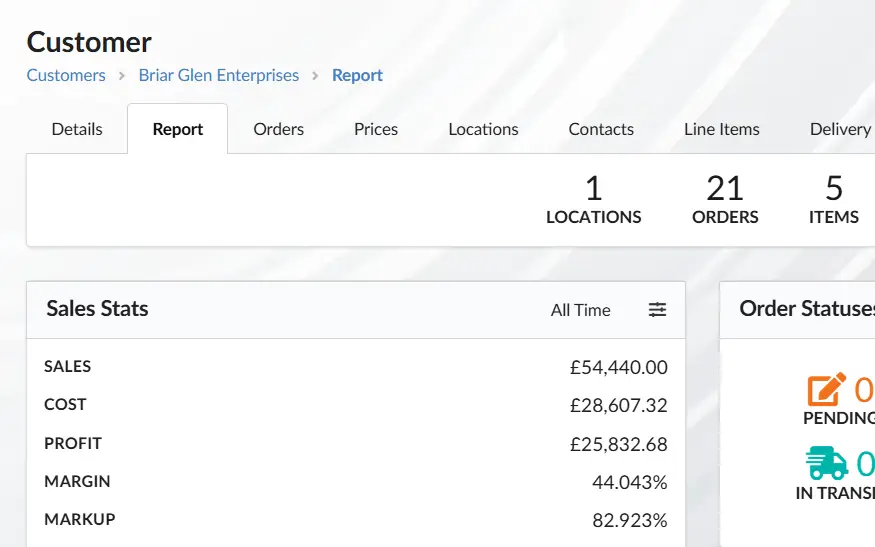Click the teal In Transit truck icon
The width and height of the screenshot is (875, 547).
tap(827, 463)
